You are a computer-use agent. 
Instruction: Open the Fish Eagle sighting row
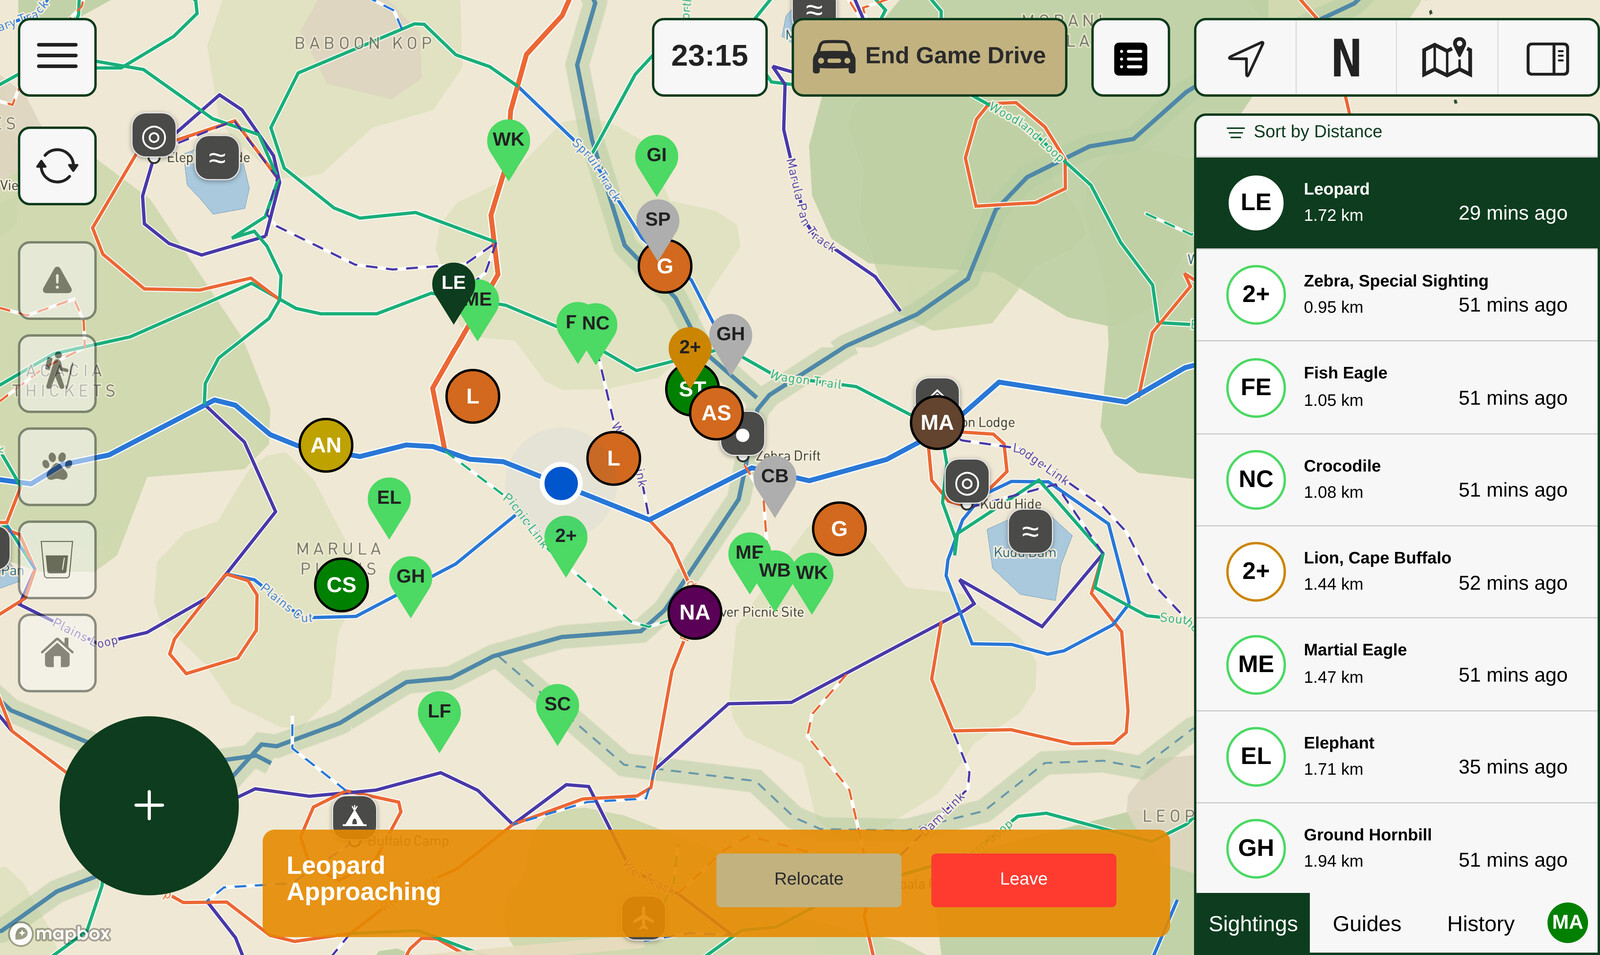(x=1397, y=387)
